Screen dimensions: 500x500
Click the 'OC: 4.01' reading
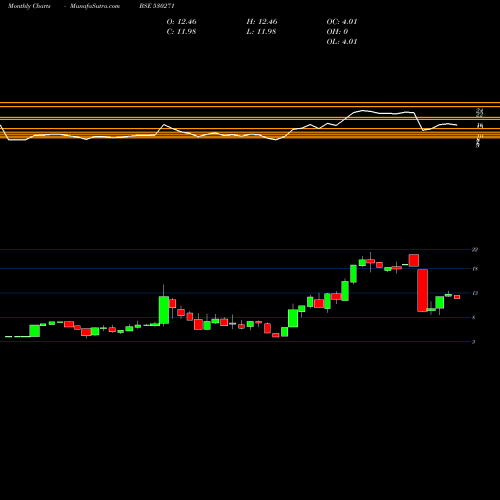[x=342, y=22]
